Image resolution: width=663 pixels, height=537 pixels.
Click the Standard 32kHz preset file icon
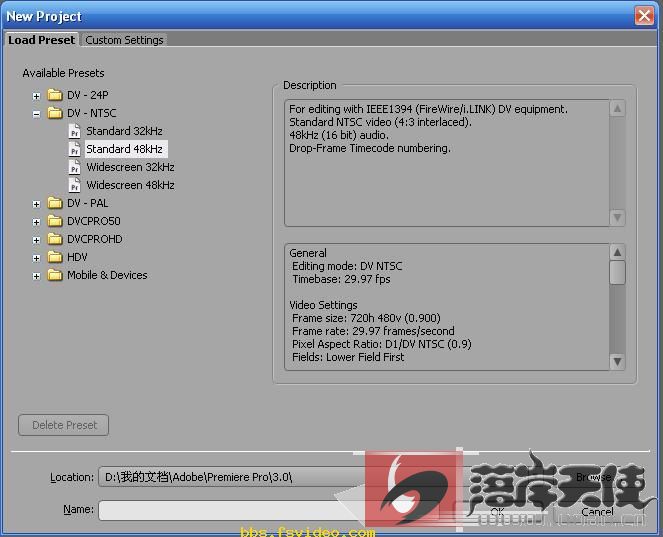pos(74,131)
